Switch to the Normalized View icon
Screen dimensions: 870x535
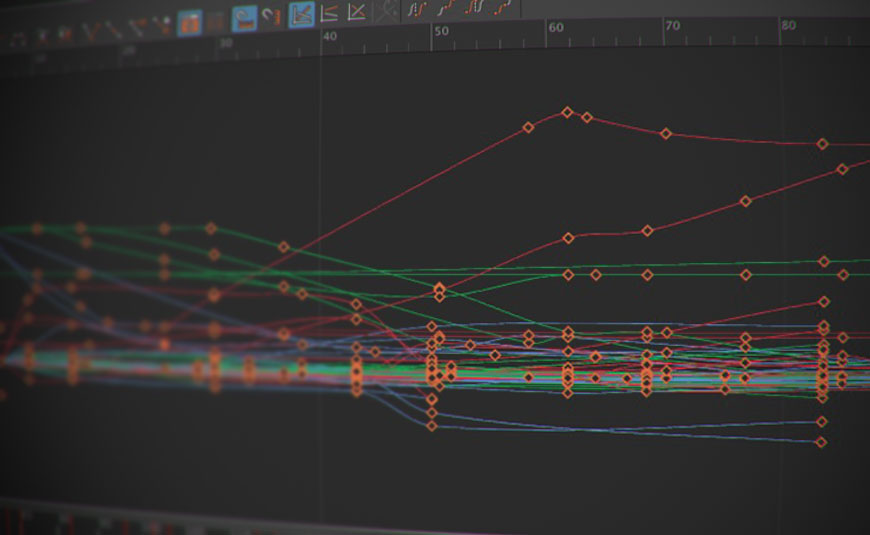point(356,12)
